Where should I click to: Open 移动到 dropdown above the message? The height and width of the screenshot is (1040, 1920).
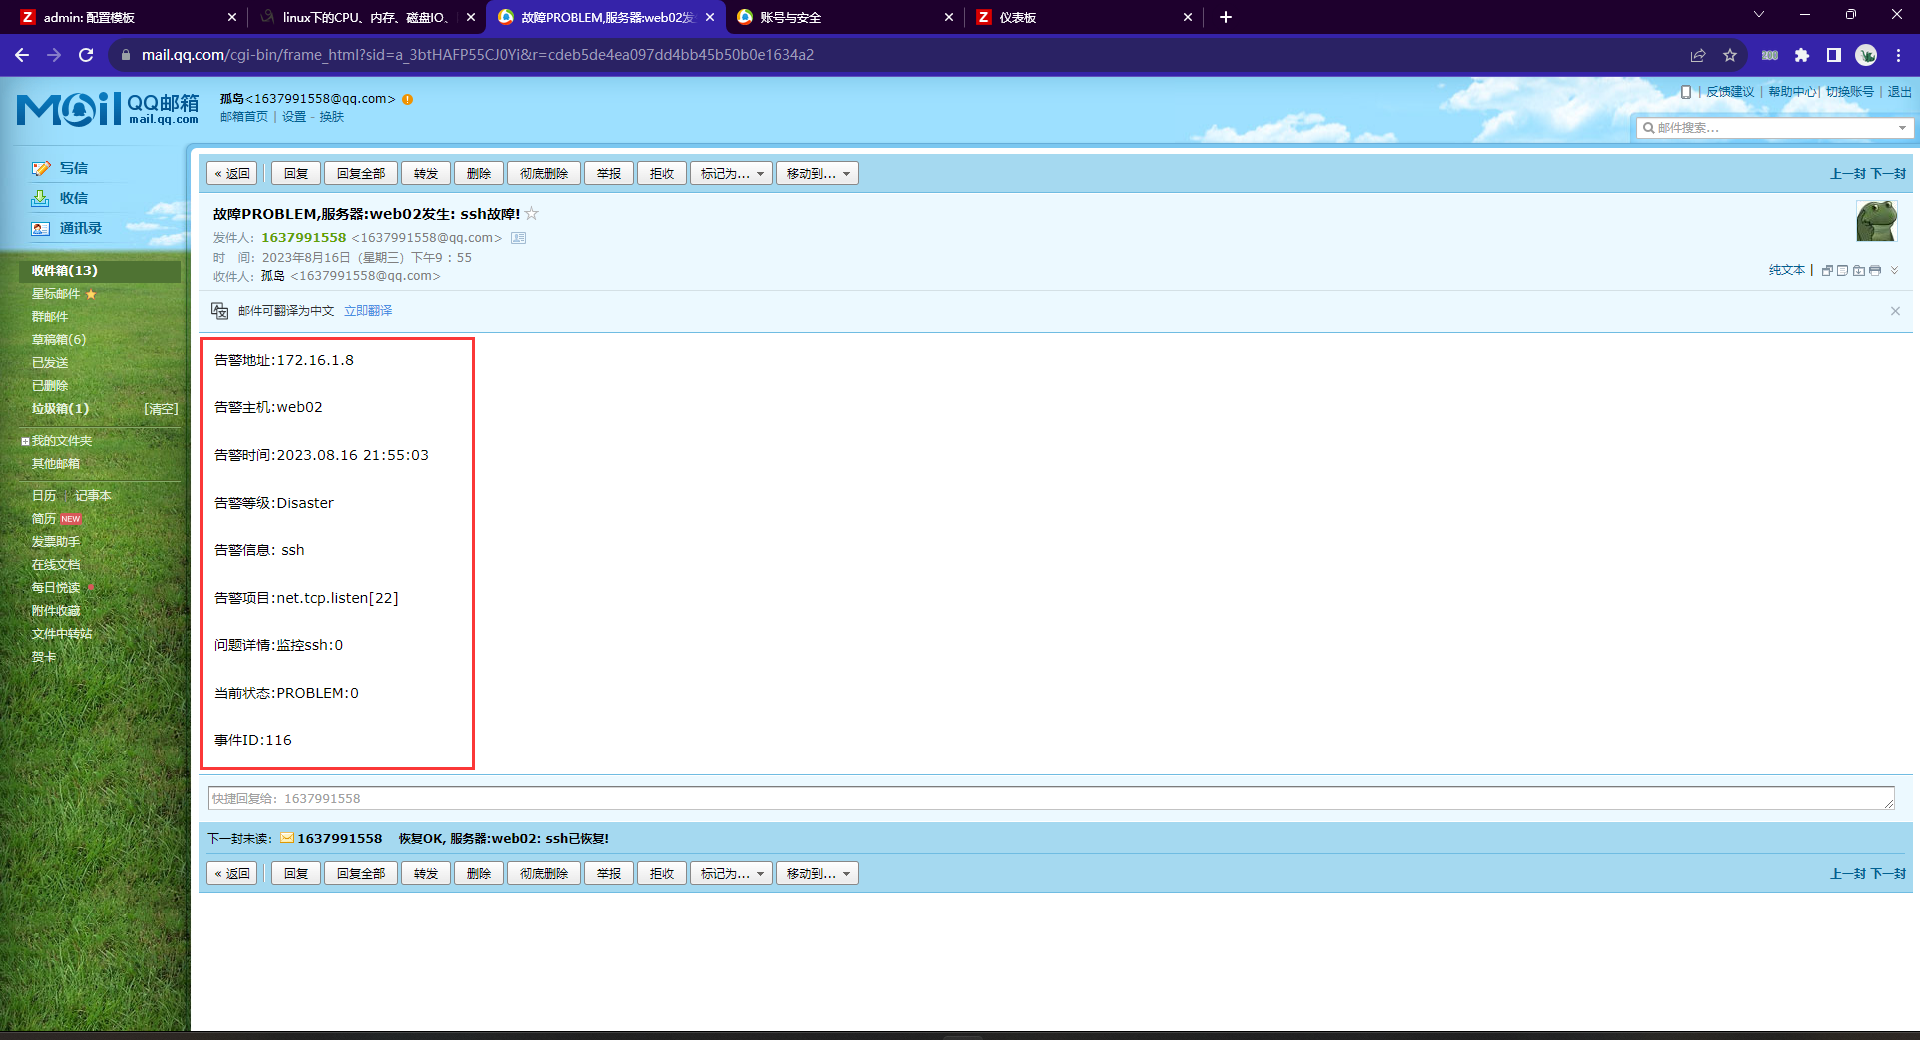click(817, 173)
